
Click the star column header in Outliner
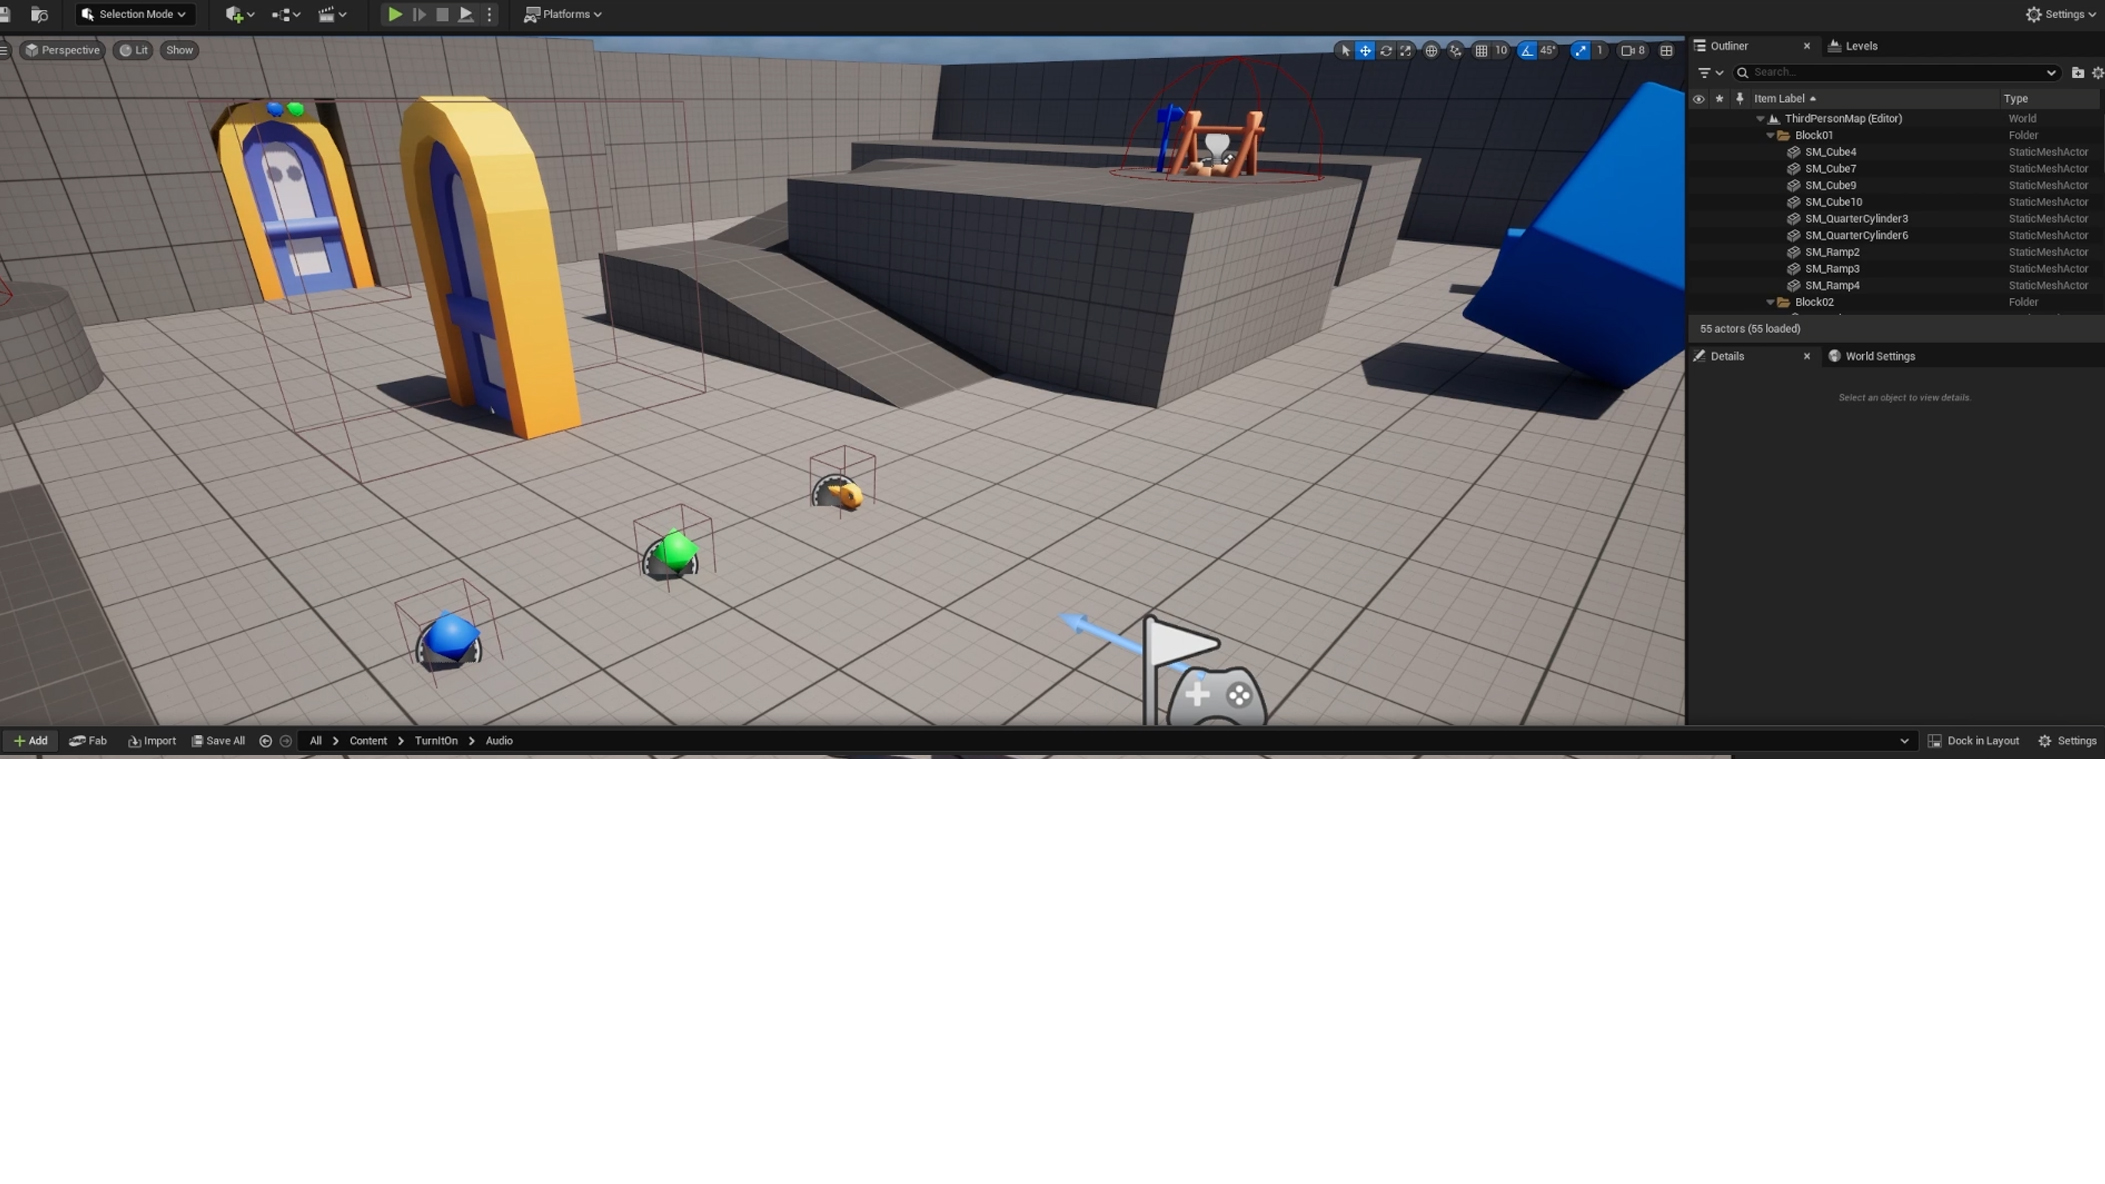click(1719, 99)
